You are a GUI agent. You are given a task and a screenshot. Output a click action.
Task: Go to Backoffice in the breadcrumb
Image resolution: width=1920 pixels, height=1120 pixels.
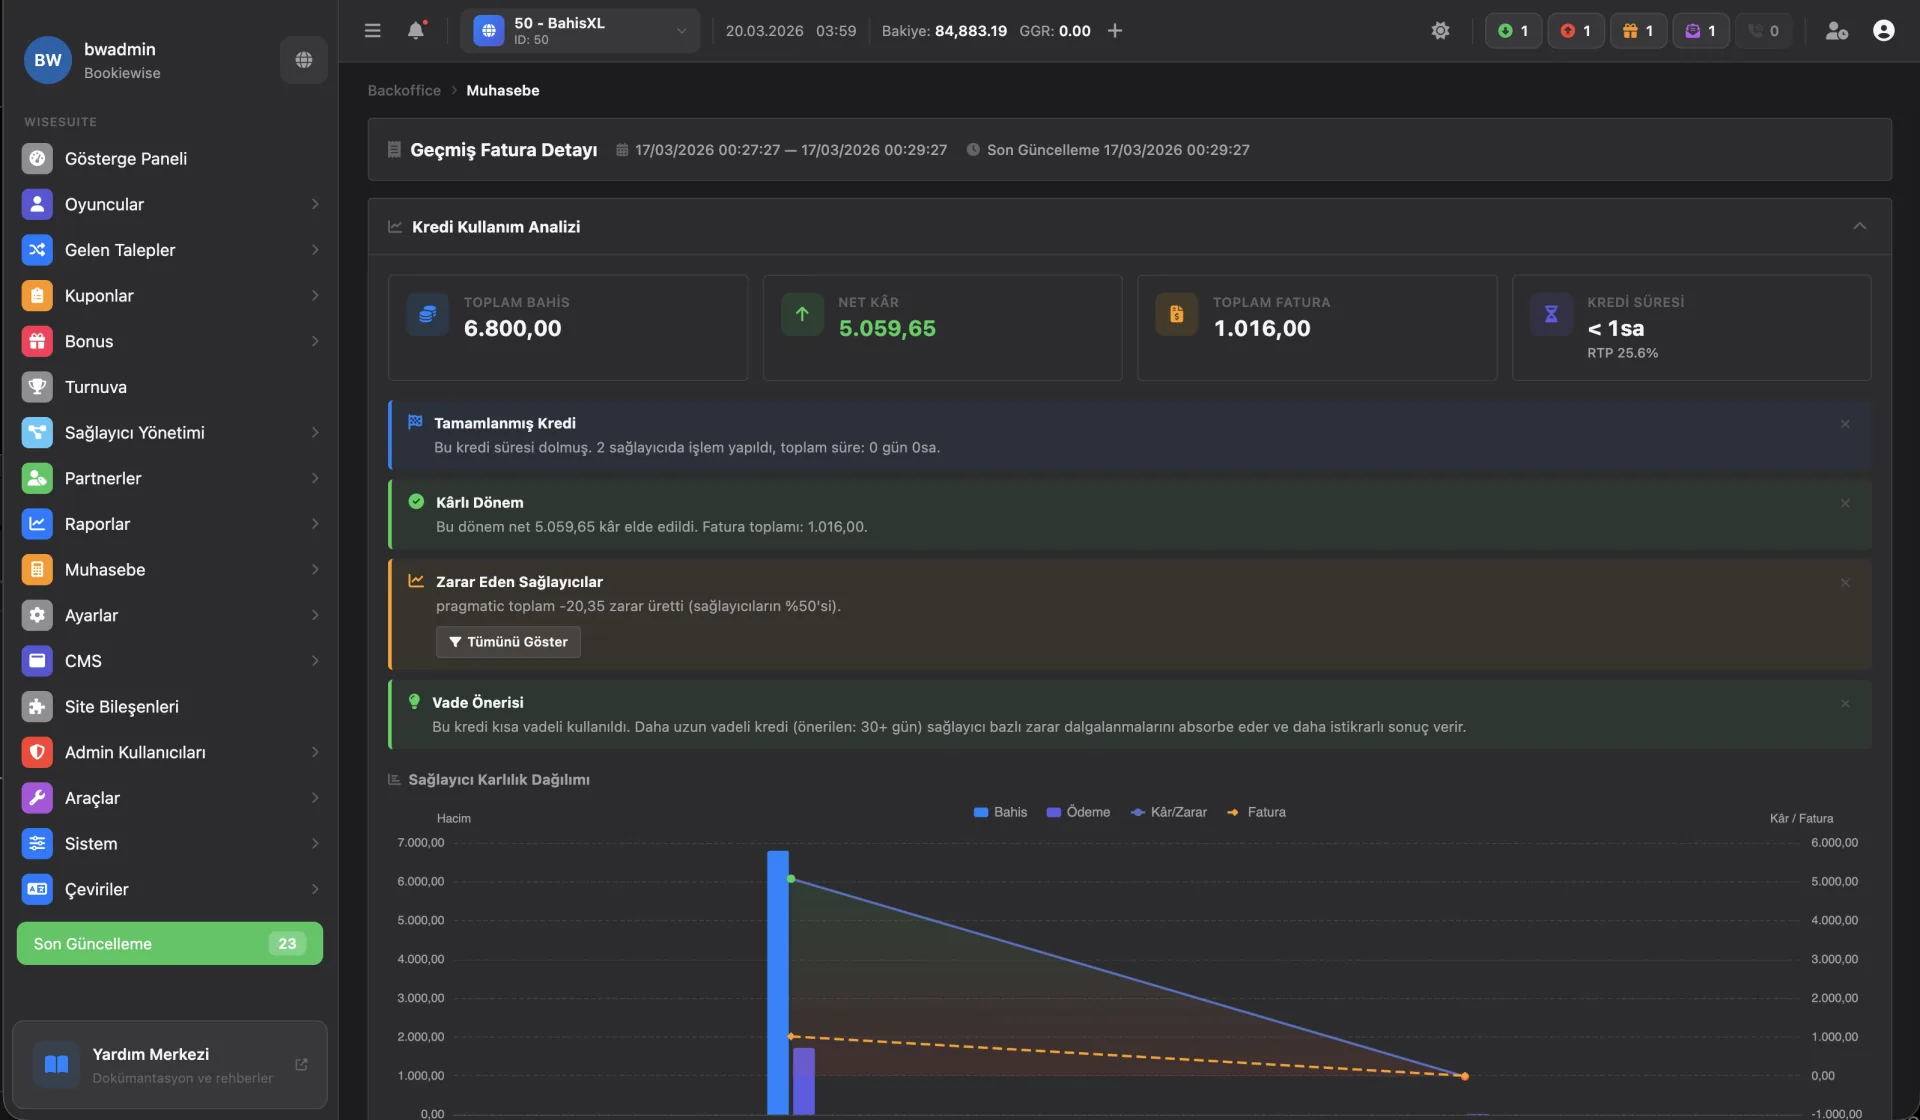(x=403, y=90)
